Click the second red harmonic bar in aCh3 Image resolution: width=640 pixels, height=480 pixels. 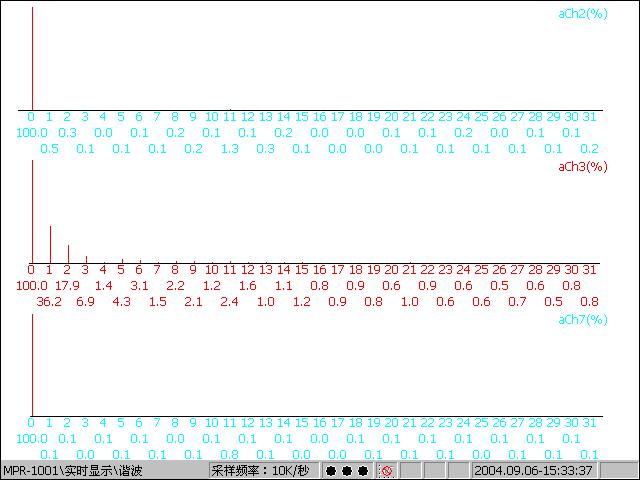click(x=50, y=244)
